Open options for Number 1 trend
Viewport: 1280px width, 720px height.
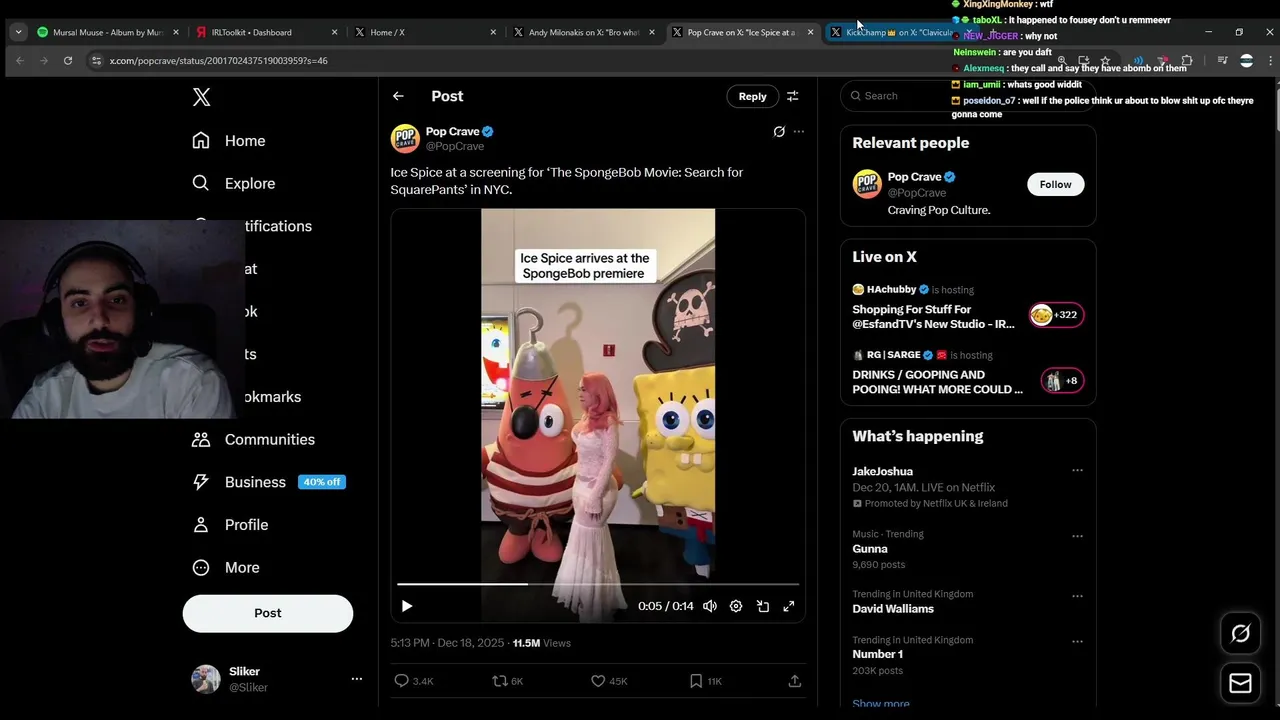click(x=1077, y=642)
